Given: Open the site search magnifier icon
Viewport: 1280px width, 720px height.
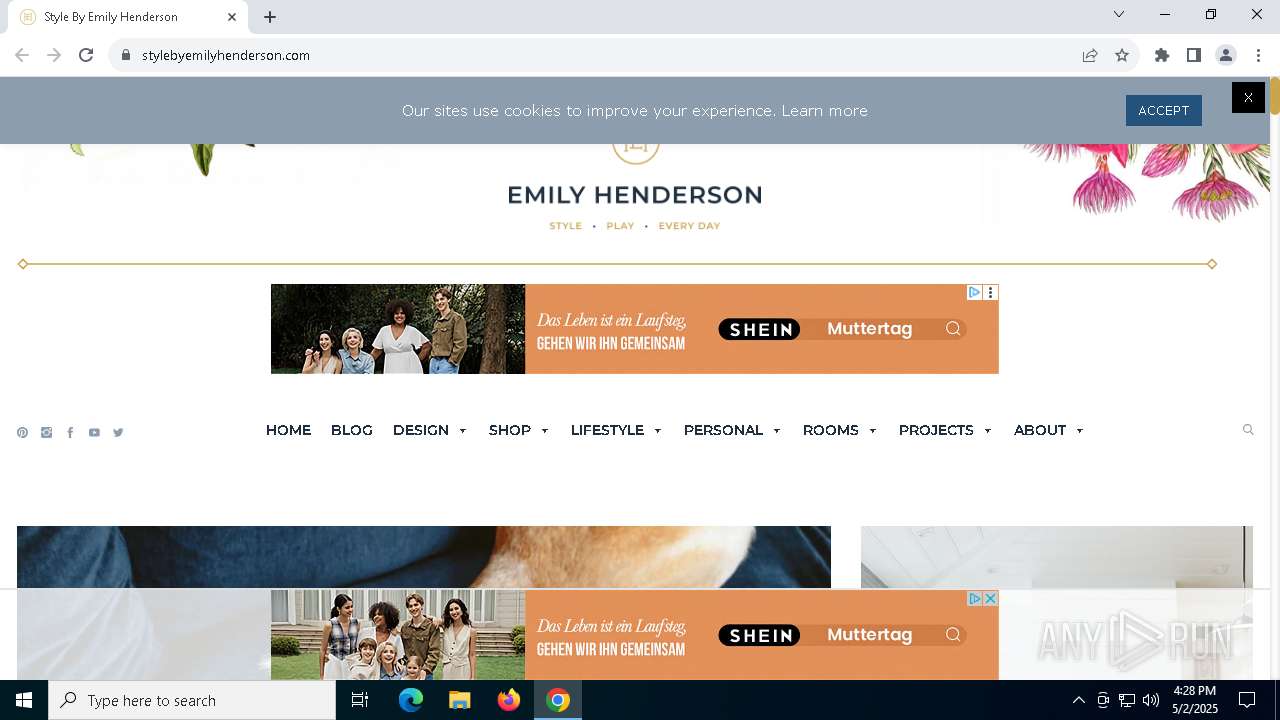Looking at the screenshot, I should coord(1248,430).
